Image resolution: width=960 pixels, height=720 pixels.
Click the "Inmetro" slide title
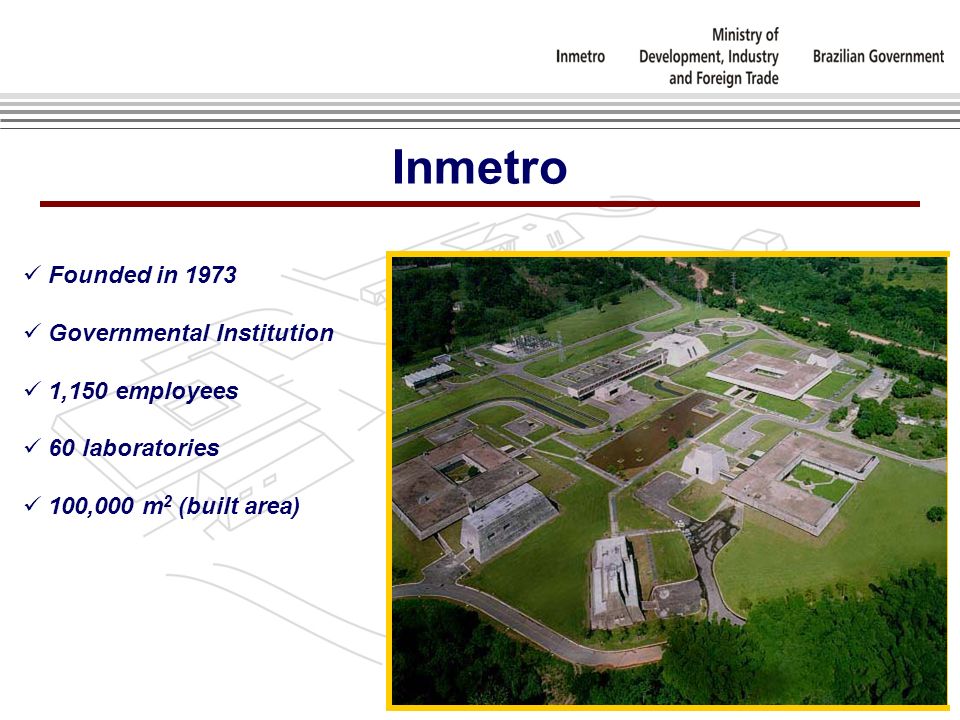[479, 167]
